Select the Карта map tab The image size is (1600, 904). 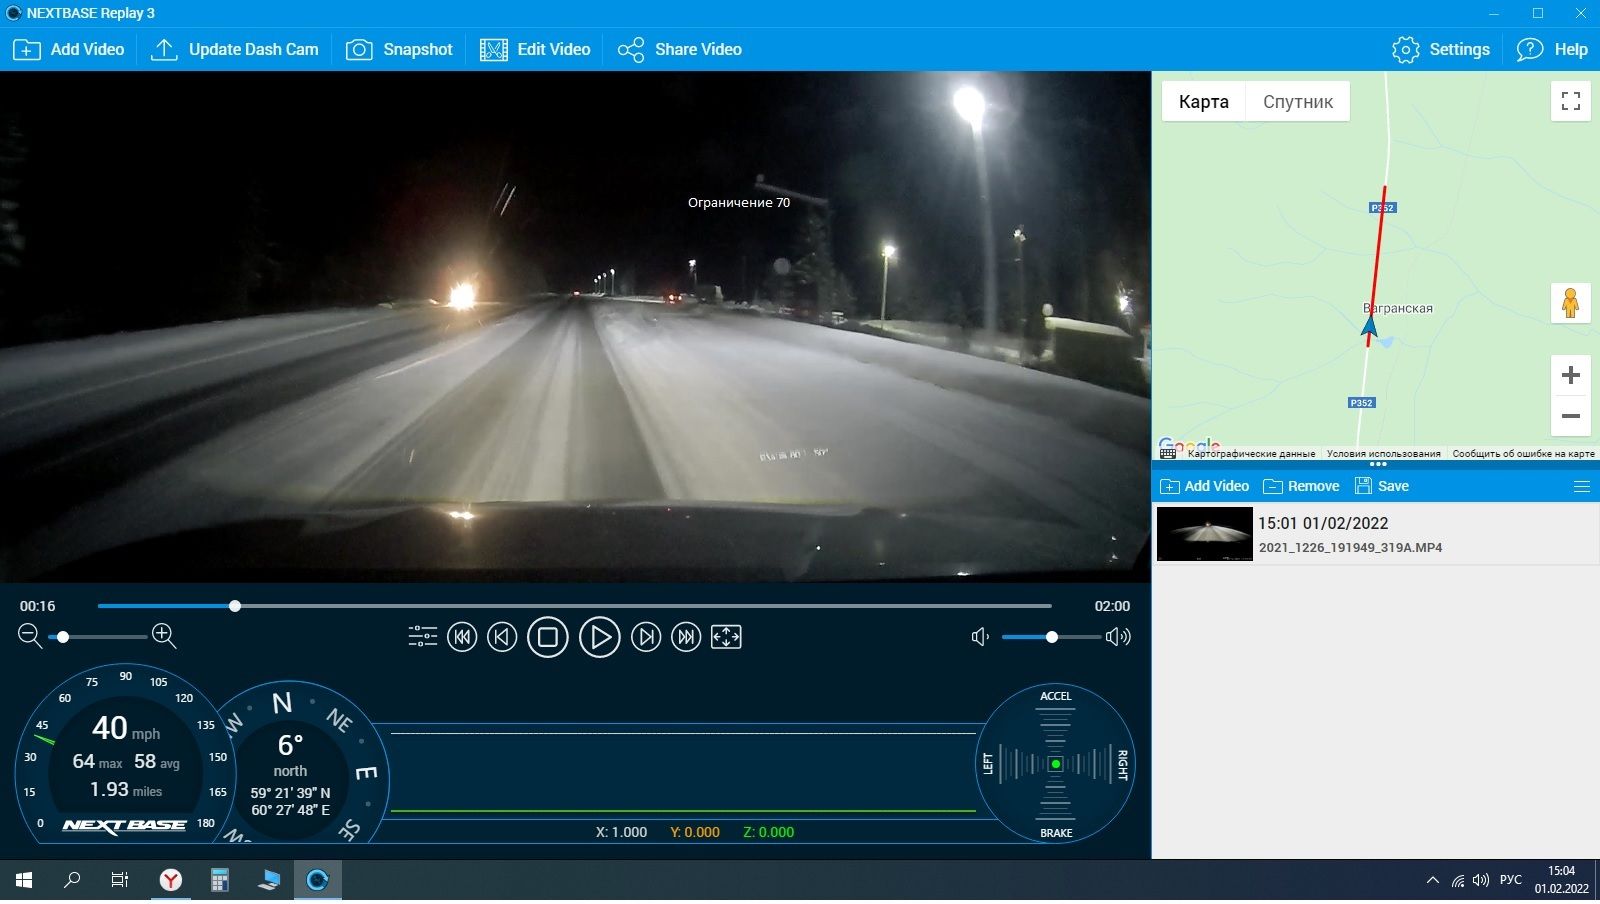(x=1203, y=102)
